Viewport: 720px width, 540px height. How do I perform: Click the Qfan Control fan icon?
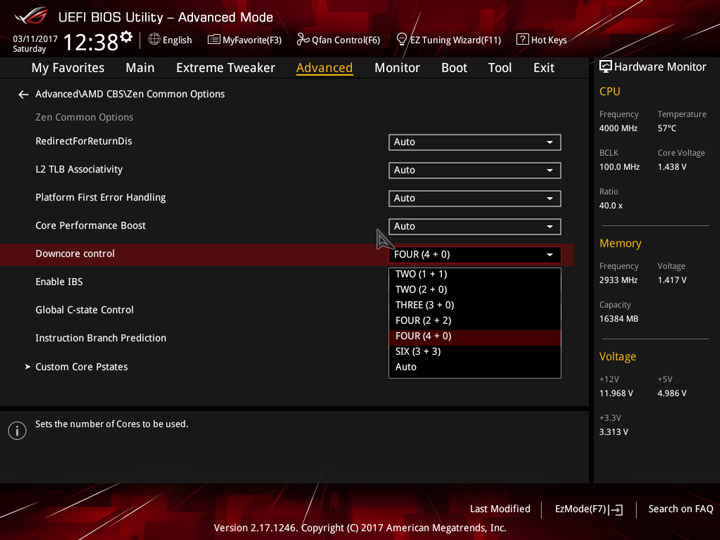(303, 40)
